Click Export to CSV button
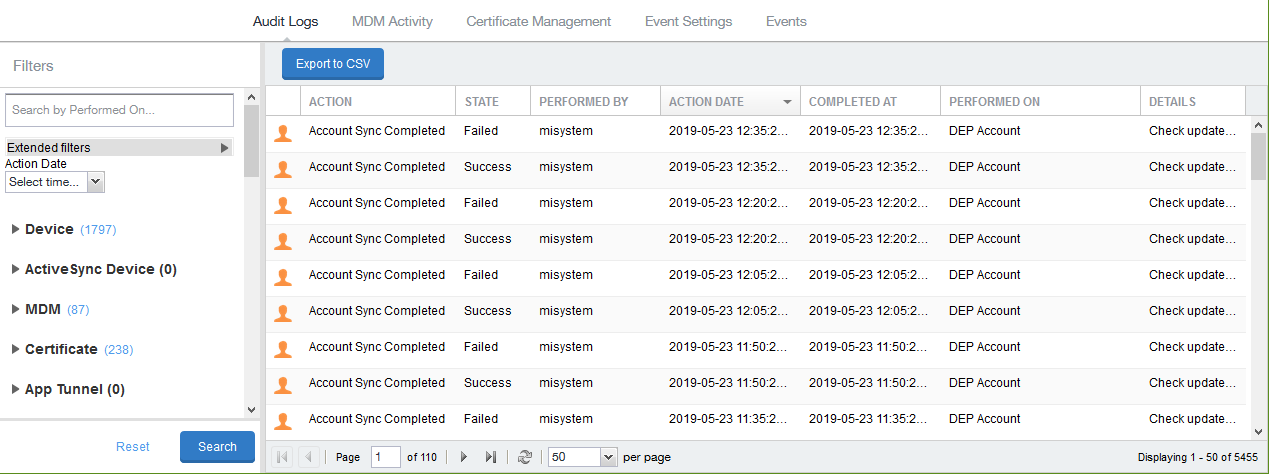Viewport: 1269px width, 474px height. (333, 64)
